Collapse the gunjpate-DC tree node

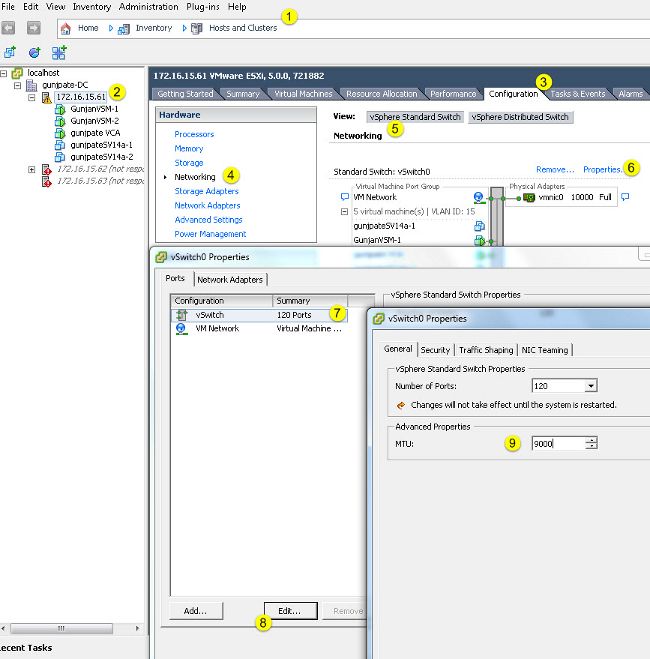(17, 85)
